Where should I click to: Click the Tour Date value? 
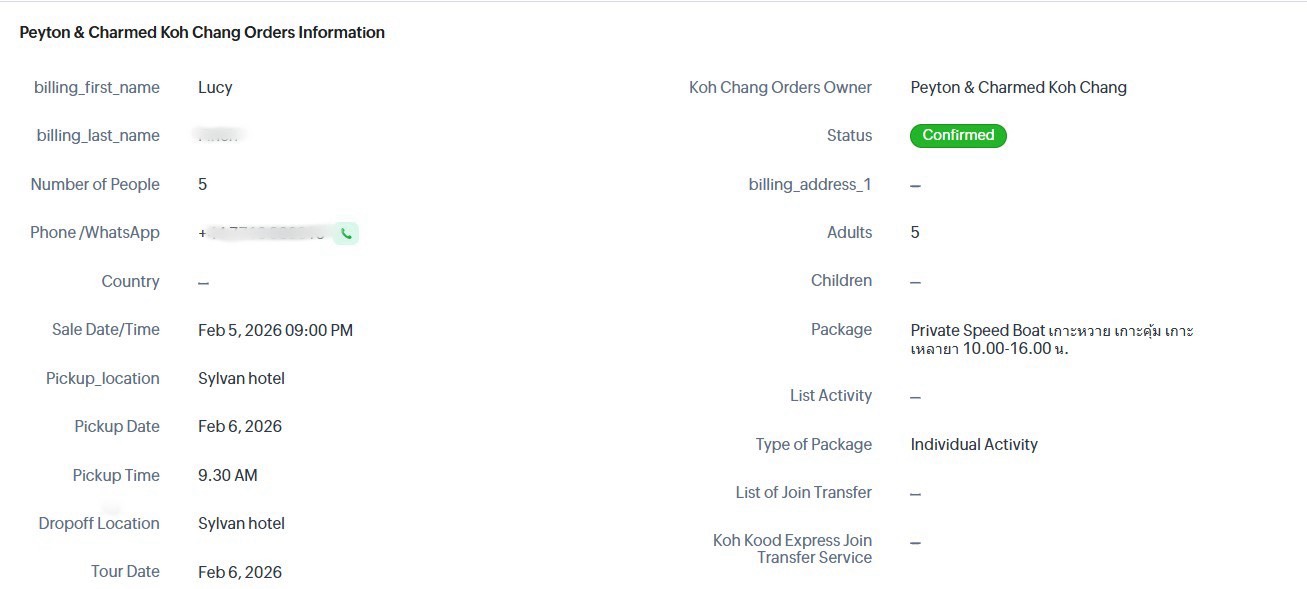(x=240, y=572)
